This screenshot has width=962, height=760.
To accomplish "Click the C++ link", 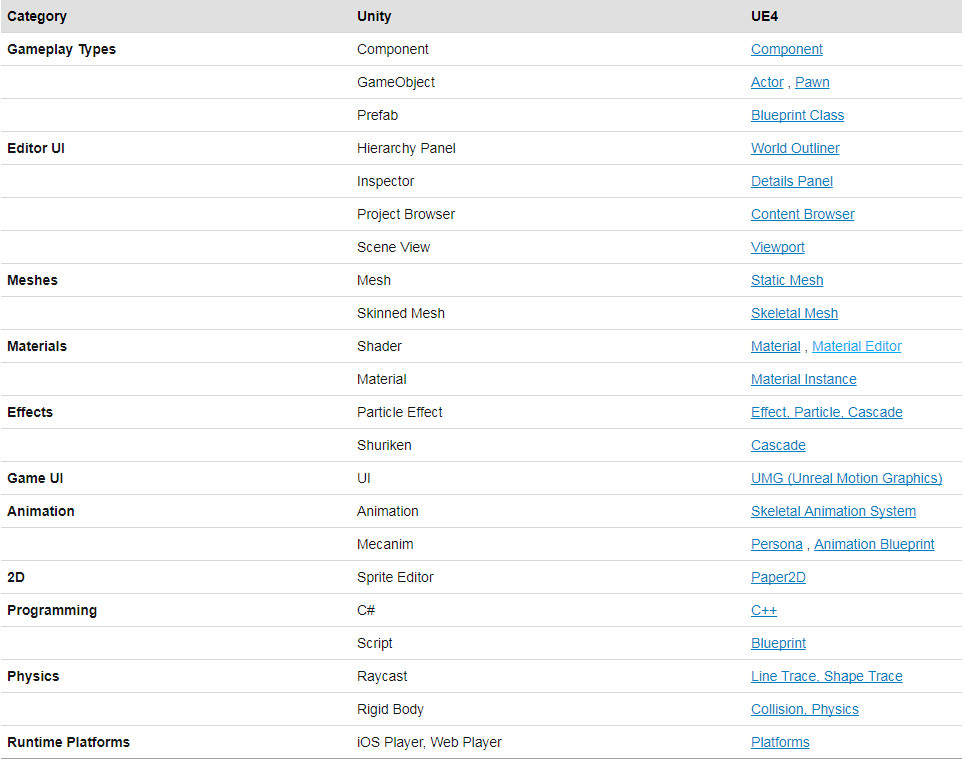I will pos(764,611).
